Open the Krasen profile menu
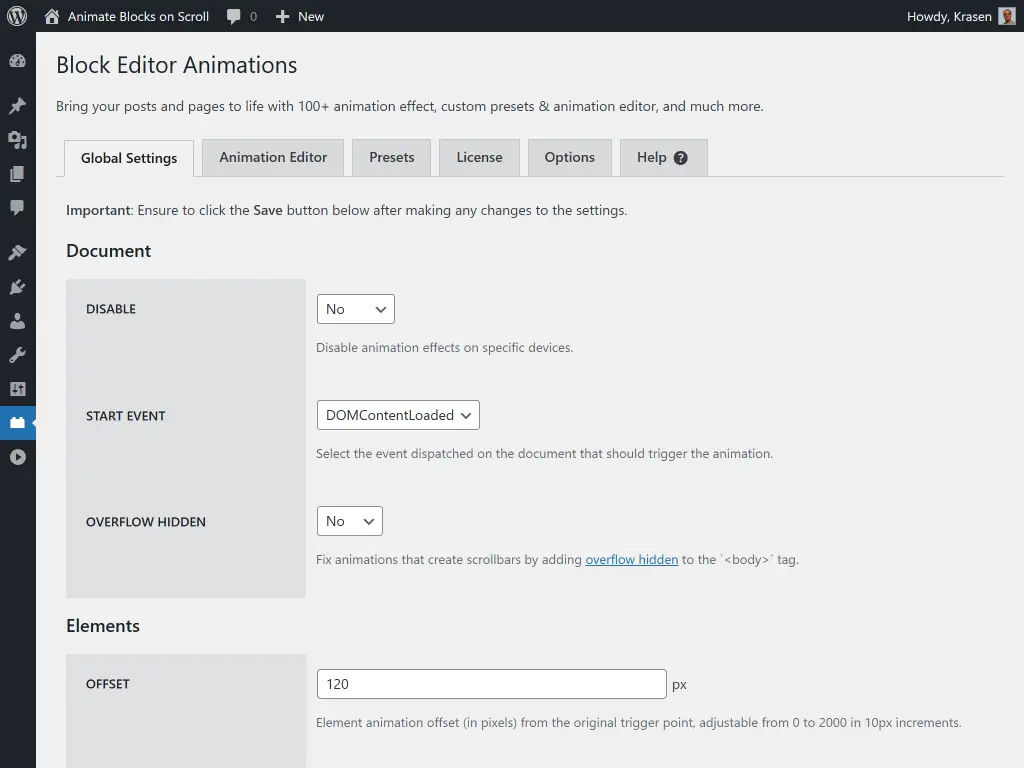1024x768 pixels. 960,16
